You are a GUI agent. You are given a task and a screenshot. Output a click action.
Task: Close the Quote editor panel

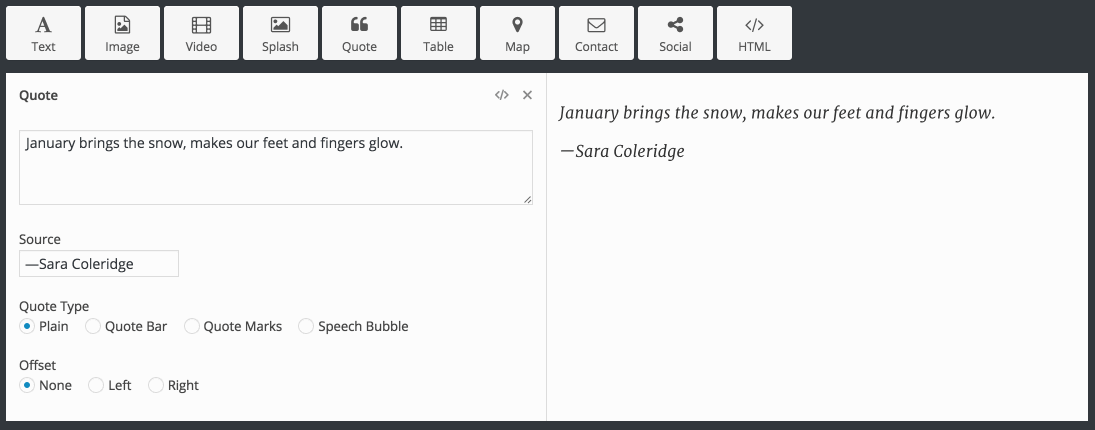[527, 95]
